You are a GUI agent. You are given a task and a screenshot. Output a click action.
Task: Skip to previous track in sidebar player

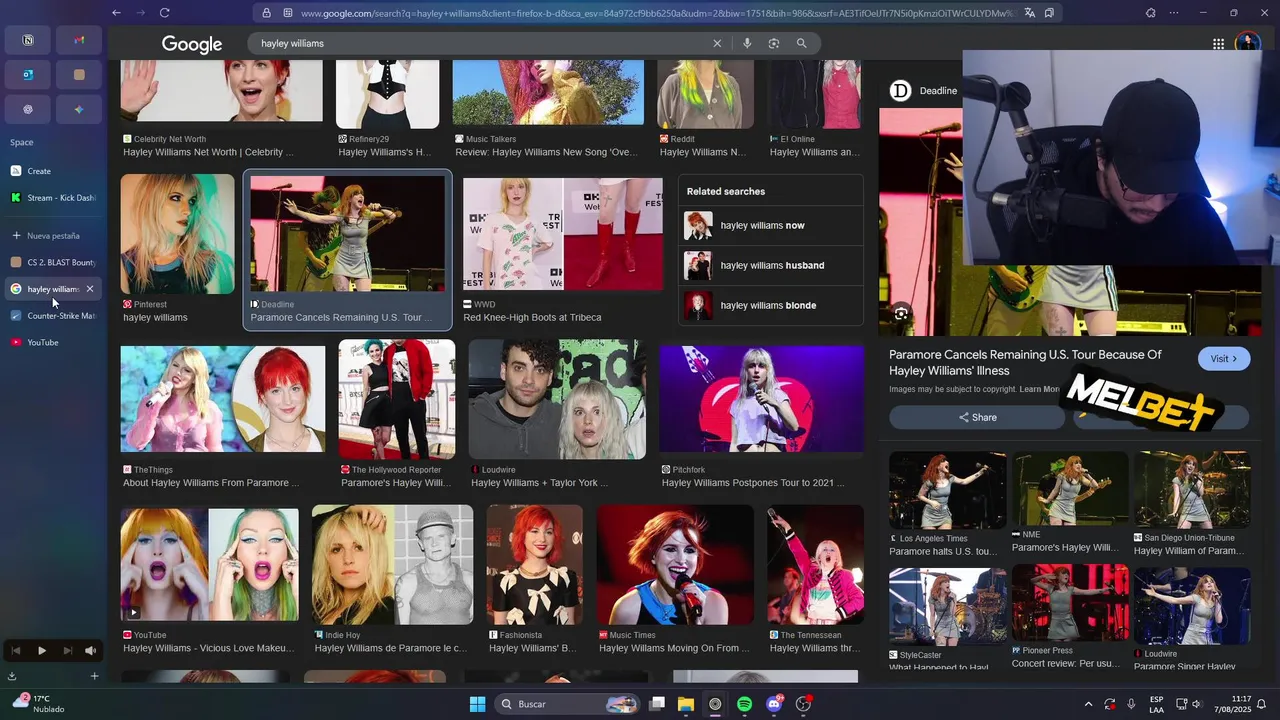16,651
